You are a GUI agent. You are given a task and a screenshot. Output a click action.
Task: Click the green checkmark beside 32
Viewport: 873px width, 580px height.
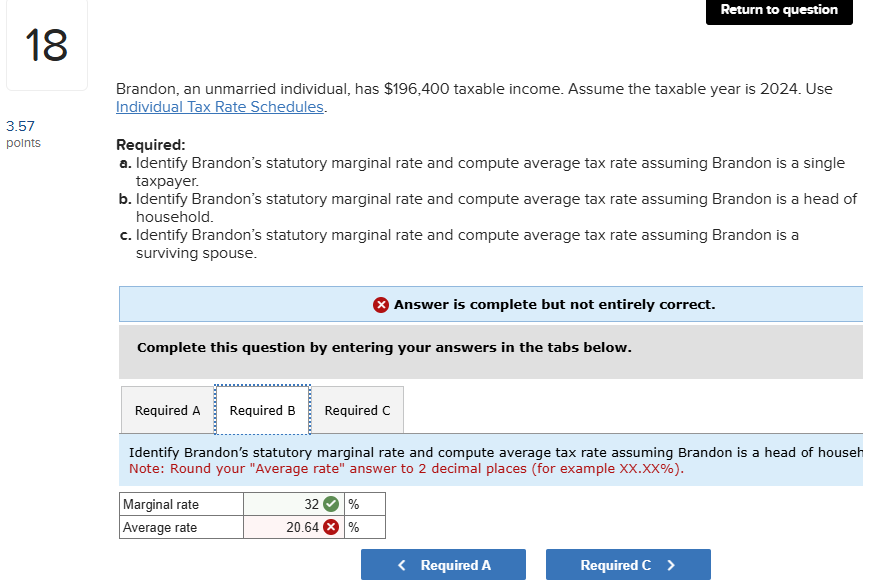(x=331, y=504)
